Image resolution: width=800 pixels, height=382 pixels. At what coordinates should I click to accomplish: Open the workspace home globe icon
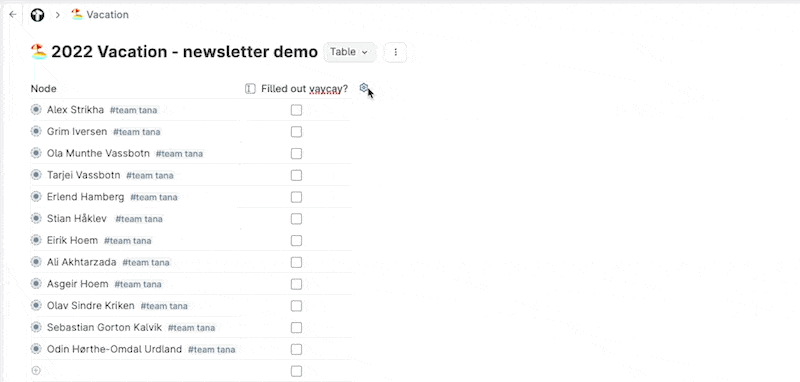tap(37, 15)
